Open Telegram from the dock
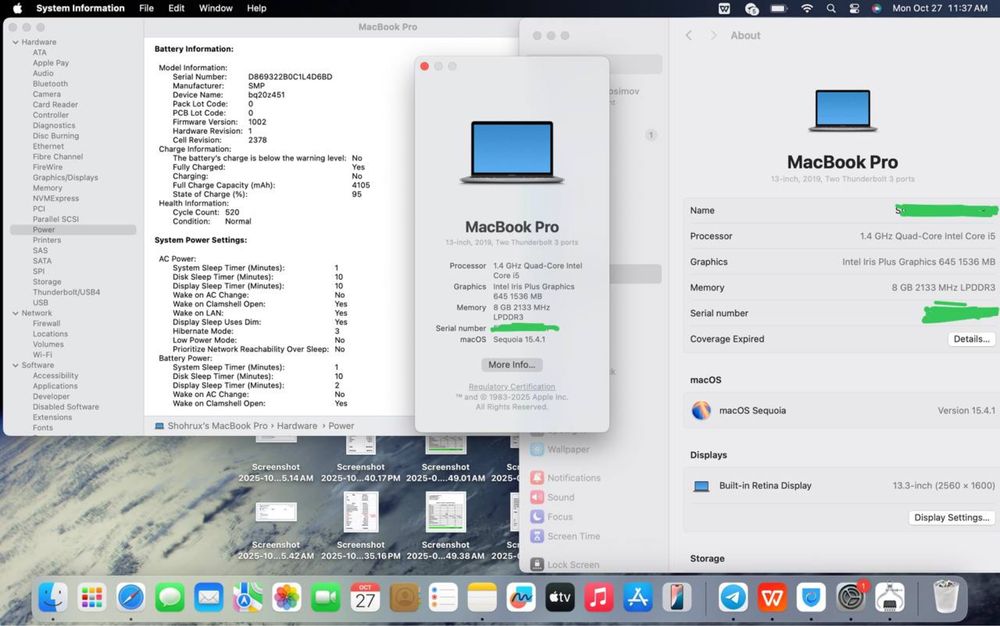Image resolution: width=1000 pixels, height=626 pixels. click(733, 598)
